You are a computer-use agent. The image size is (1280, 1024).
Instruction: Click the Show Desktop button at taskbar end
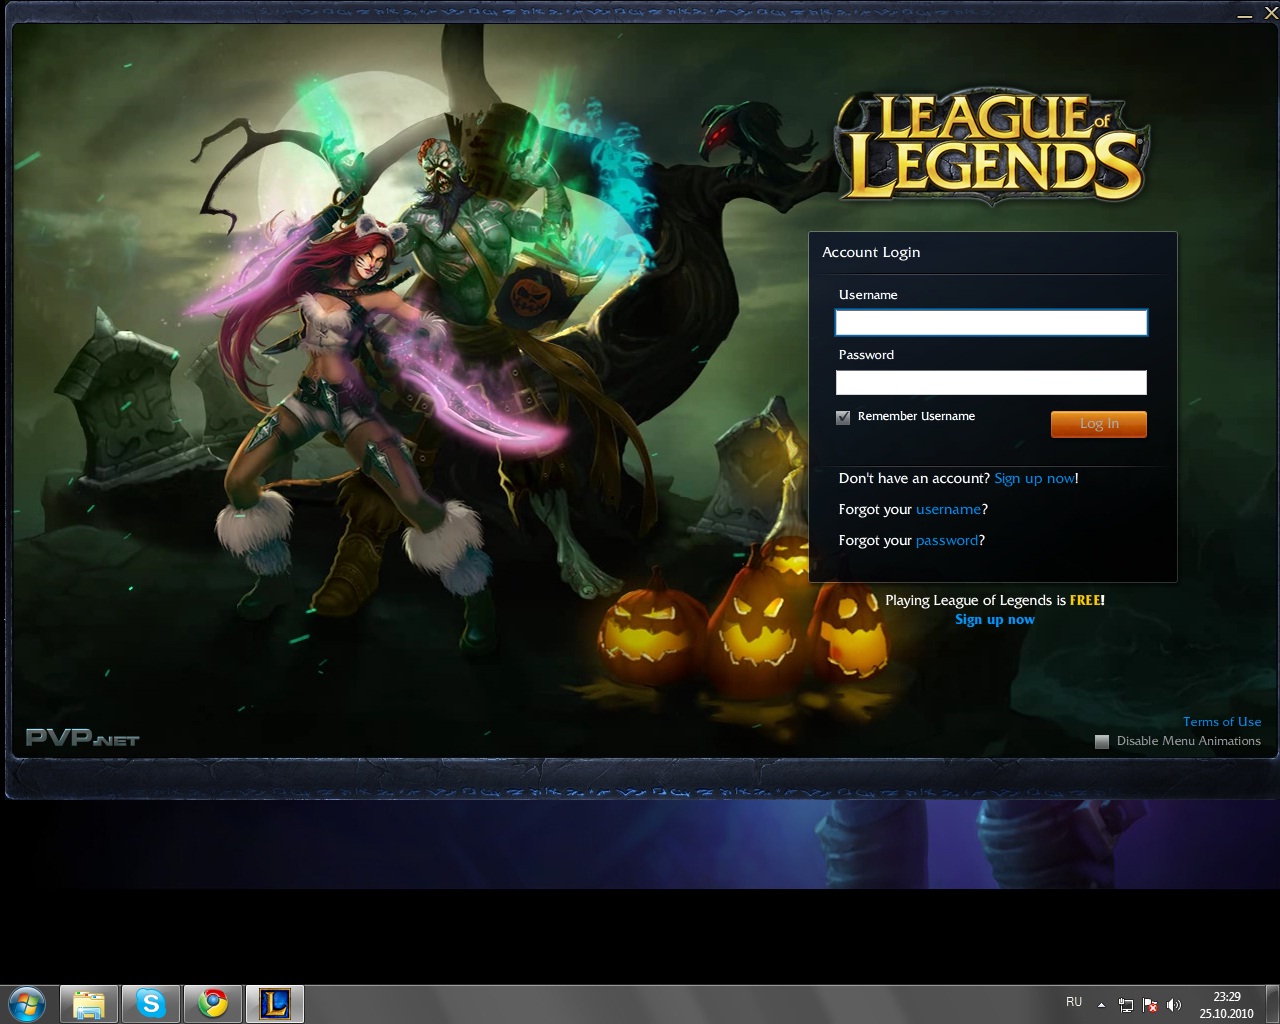click(1273, 1004)
